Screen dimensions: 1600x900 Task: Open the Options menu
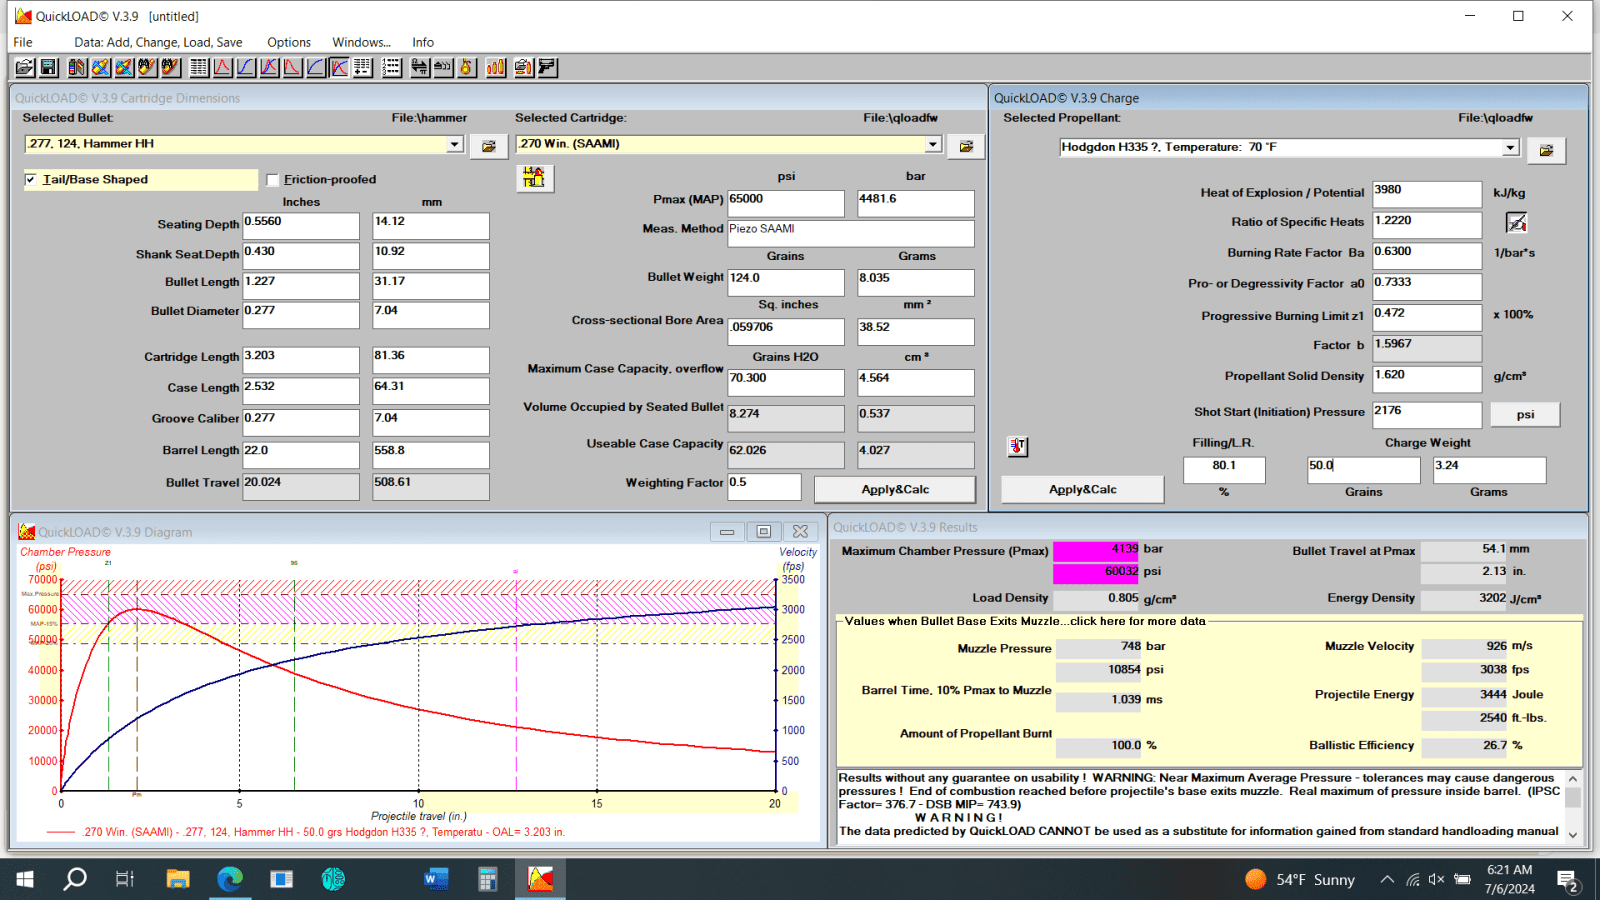(x=289, y=42)
